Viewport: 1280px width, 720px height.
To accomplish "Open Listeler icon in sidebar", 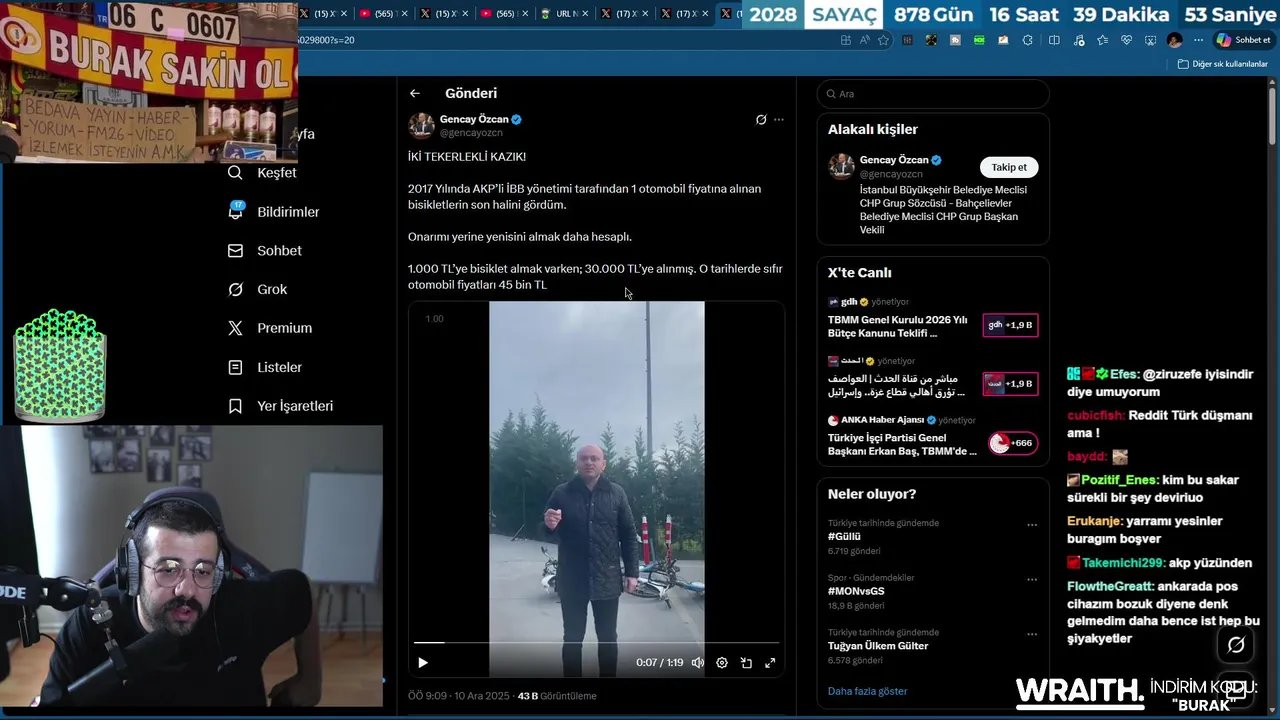I will [x=235, y=367].
